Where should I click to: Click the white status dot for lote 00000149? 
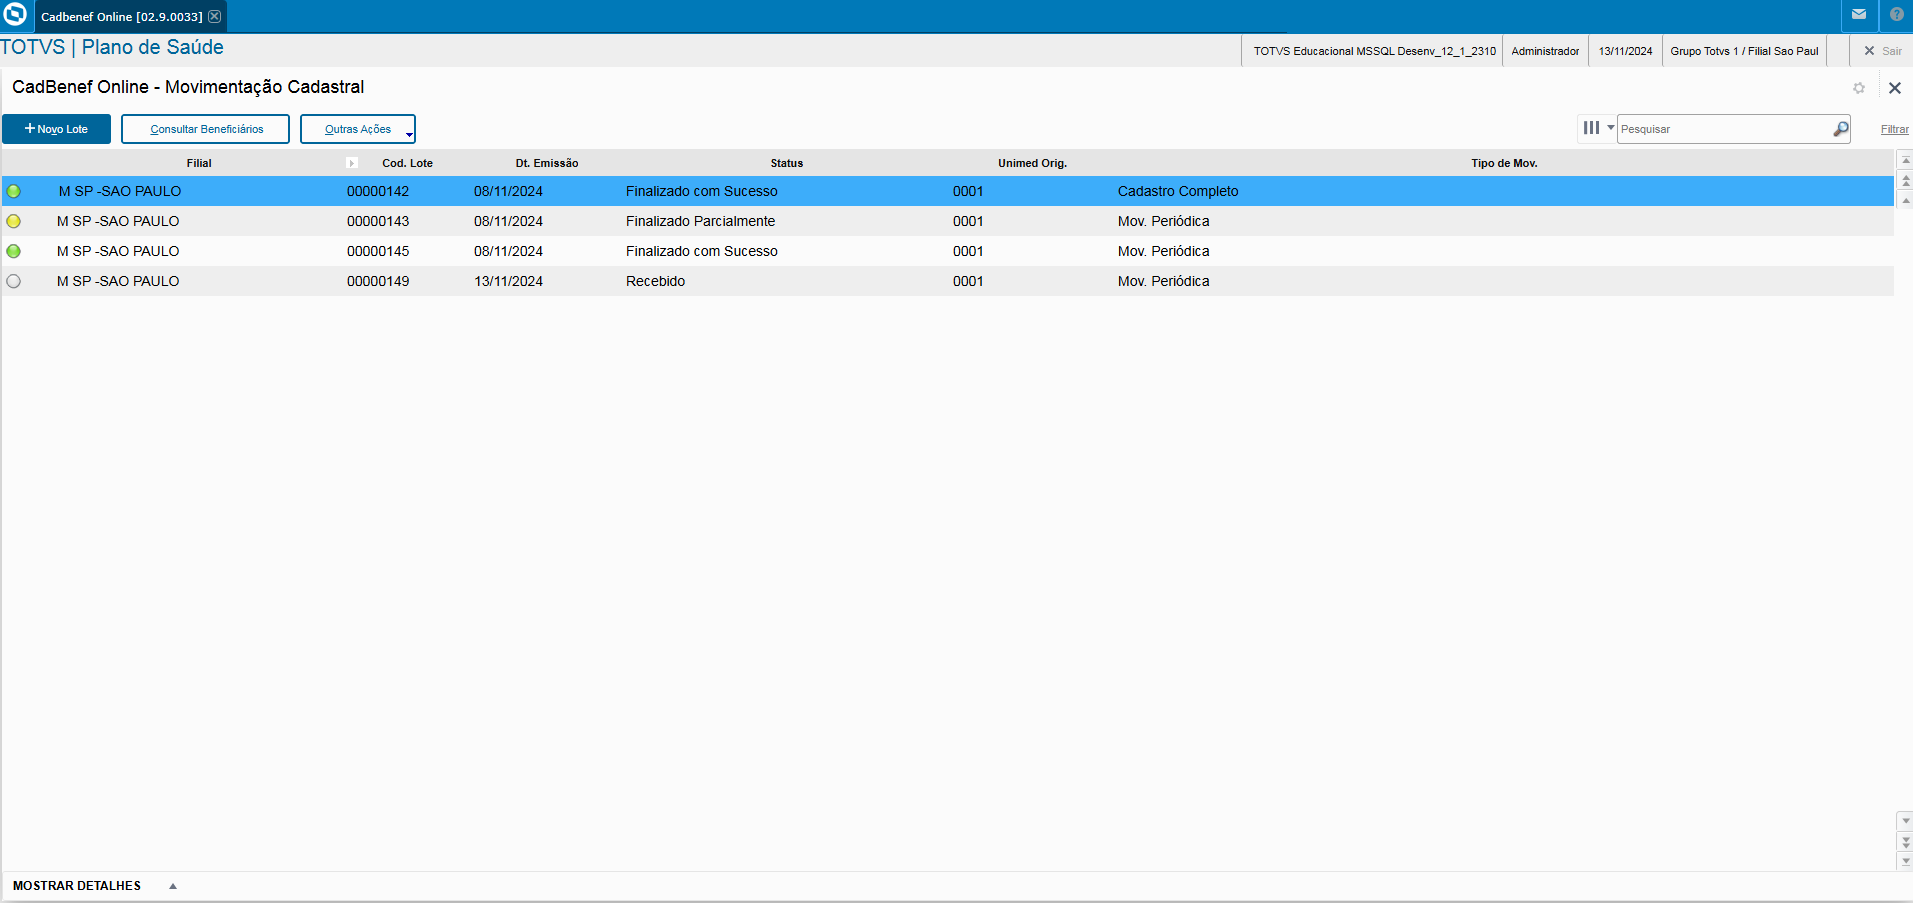click(14, 281)
